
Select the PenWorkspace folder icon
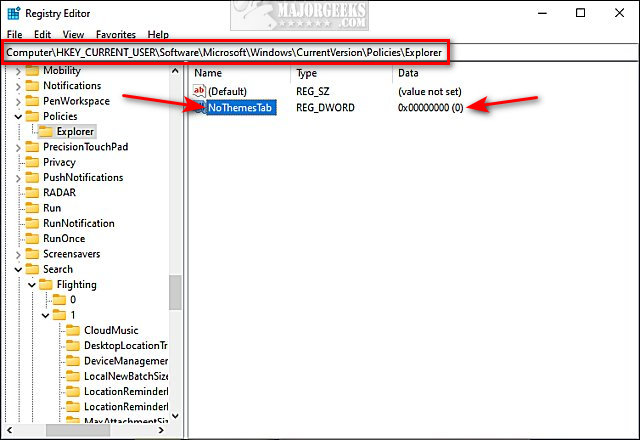pyautogui.click(x=32, y=101)
